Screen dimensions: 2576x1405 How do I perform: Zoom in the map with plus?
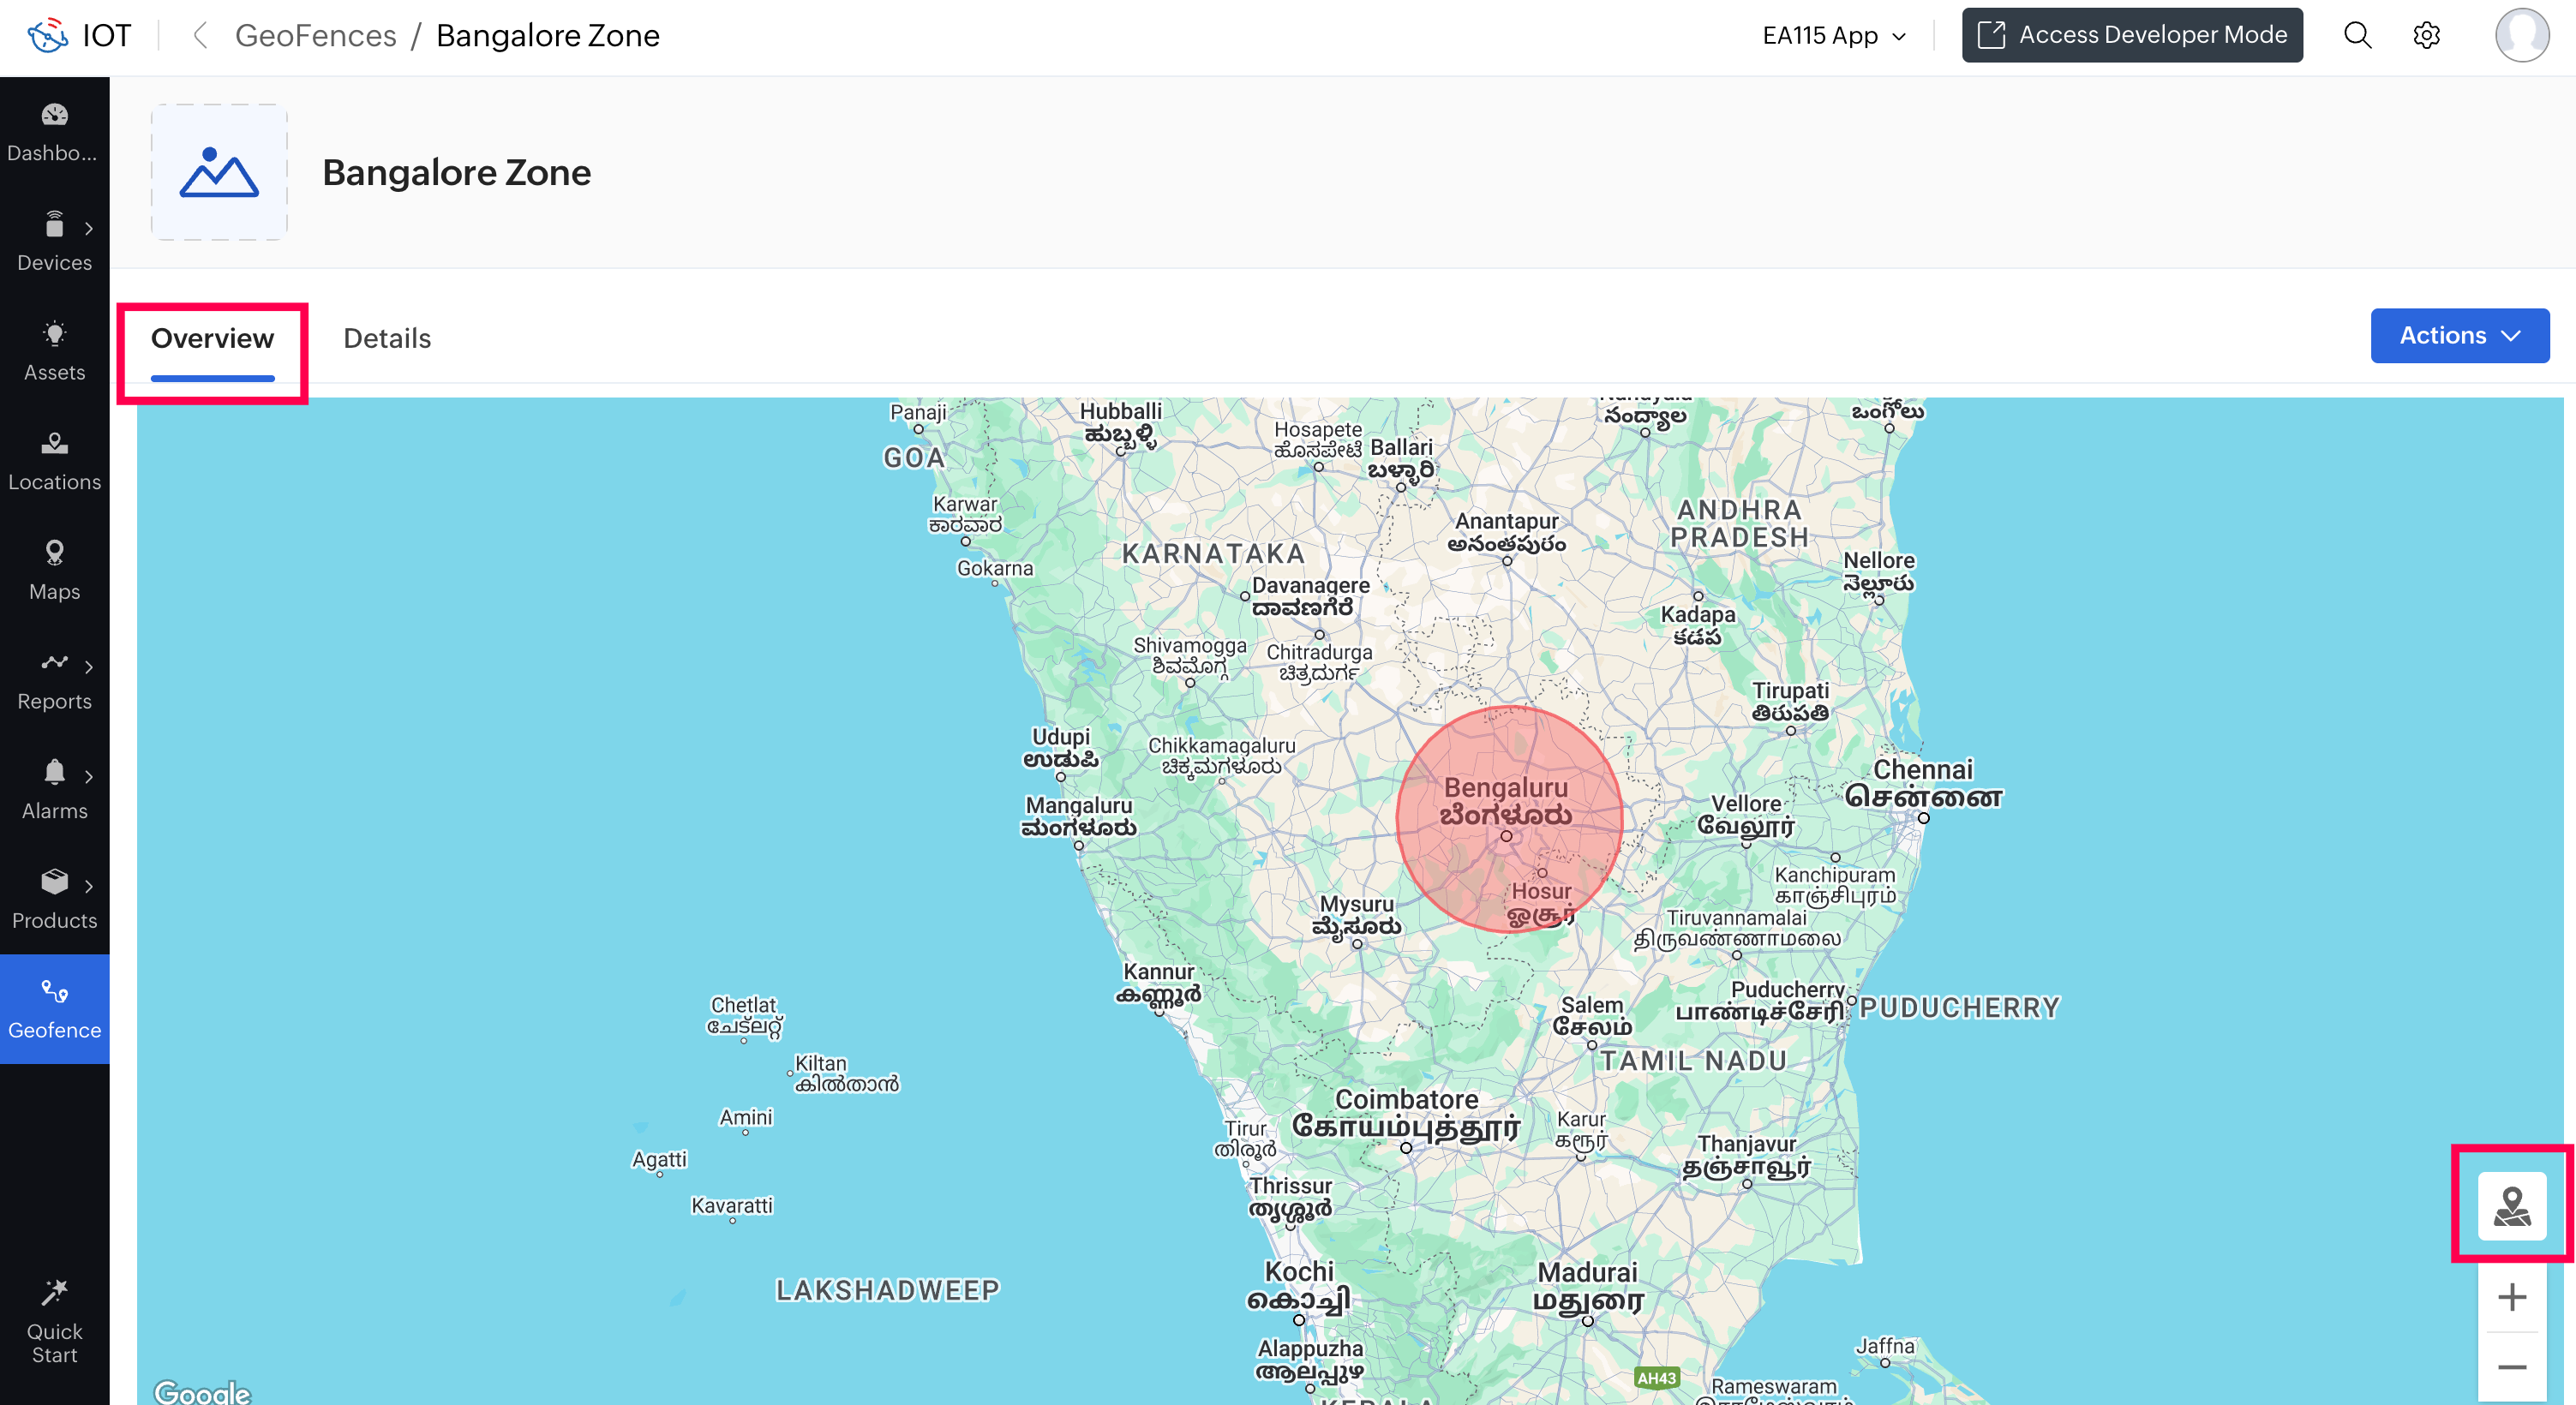pos(2511,1297)
